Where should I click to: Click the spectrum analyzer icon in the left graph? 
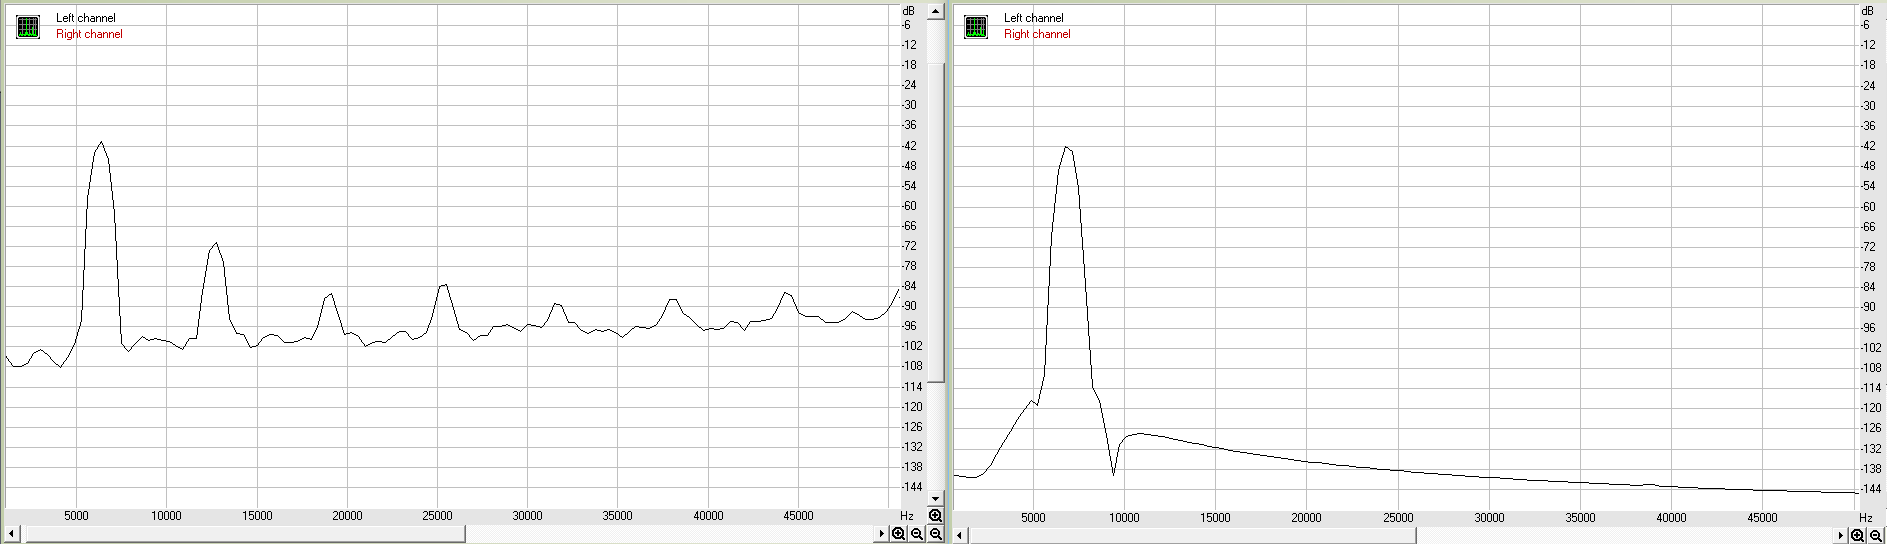[28, 27]
